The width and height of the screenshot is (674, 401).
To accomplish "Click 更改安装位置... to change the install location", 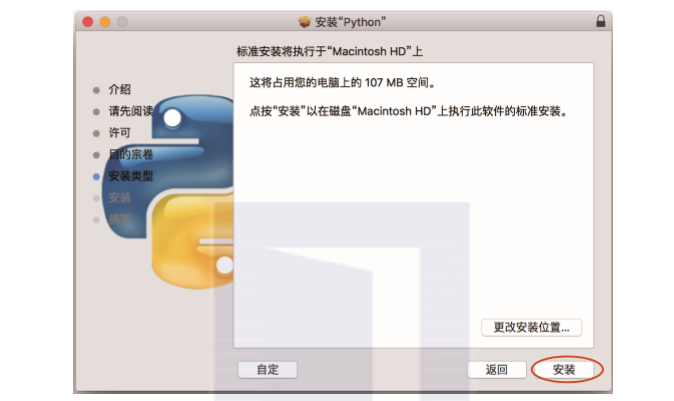I will 531,328.
